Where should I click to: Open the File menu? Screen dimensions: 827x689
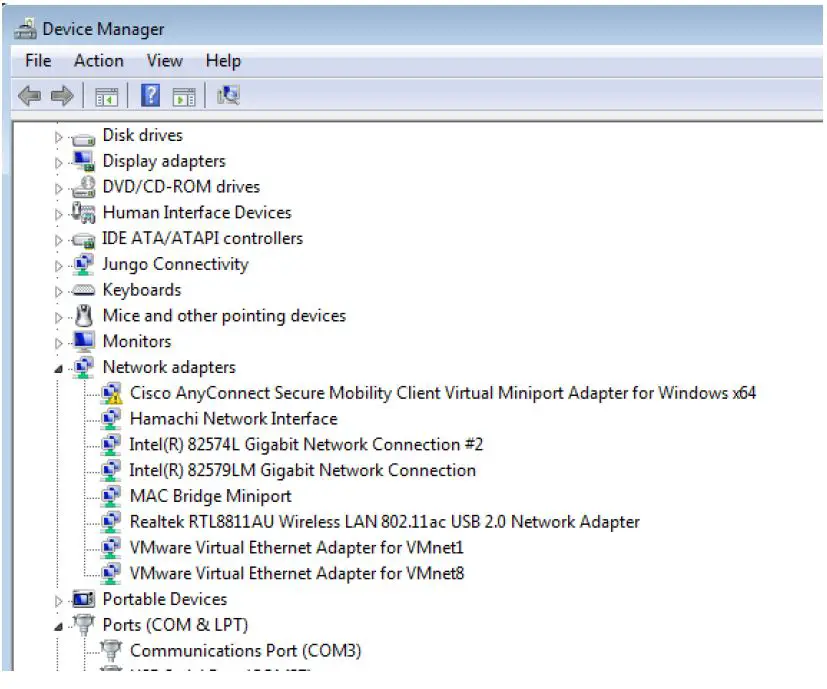(38, 61)
